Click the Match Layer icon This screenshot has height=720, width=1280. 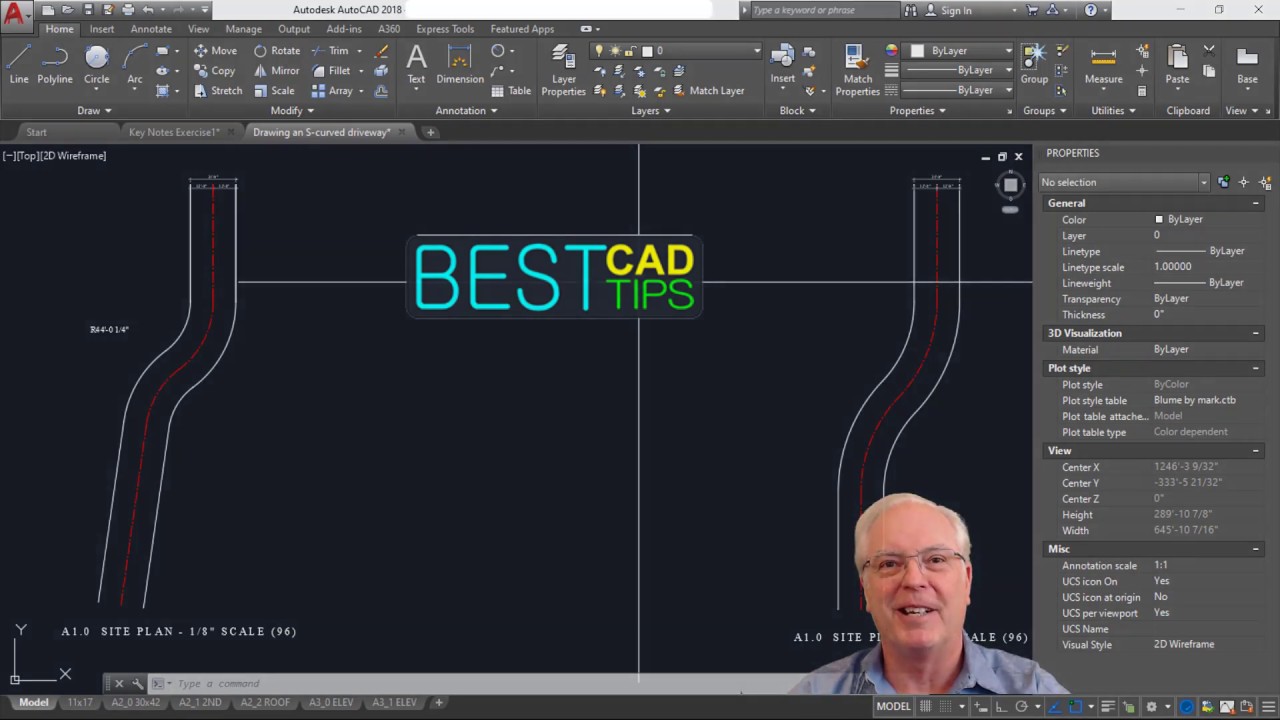(x=707, y=91)
